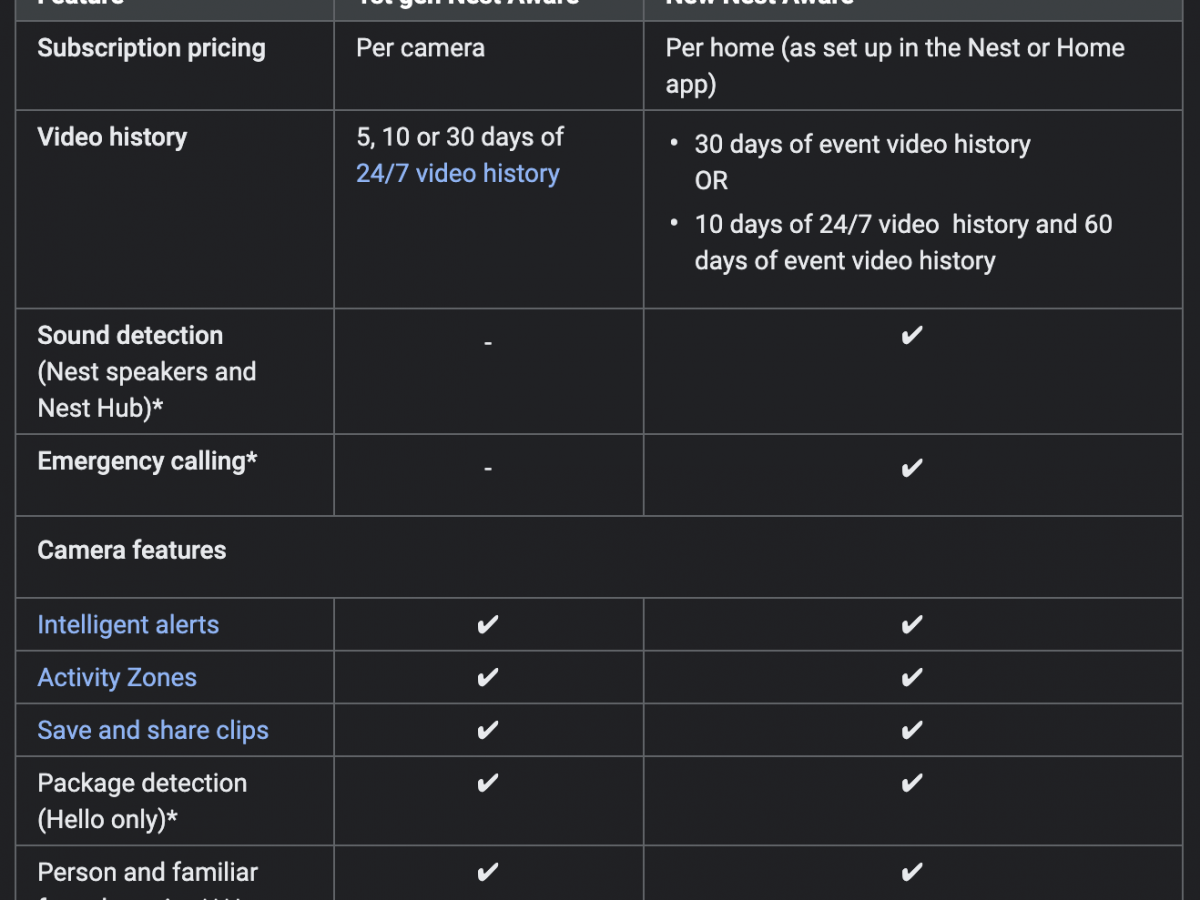Click the dash in the Emergency calling row
The width and height of the screenshot is (1200, 900).
[x=488, y=469]
